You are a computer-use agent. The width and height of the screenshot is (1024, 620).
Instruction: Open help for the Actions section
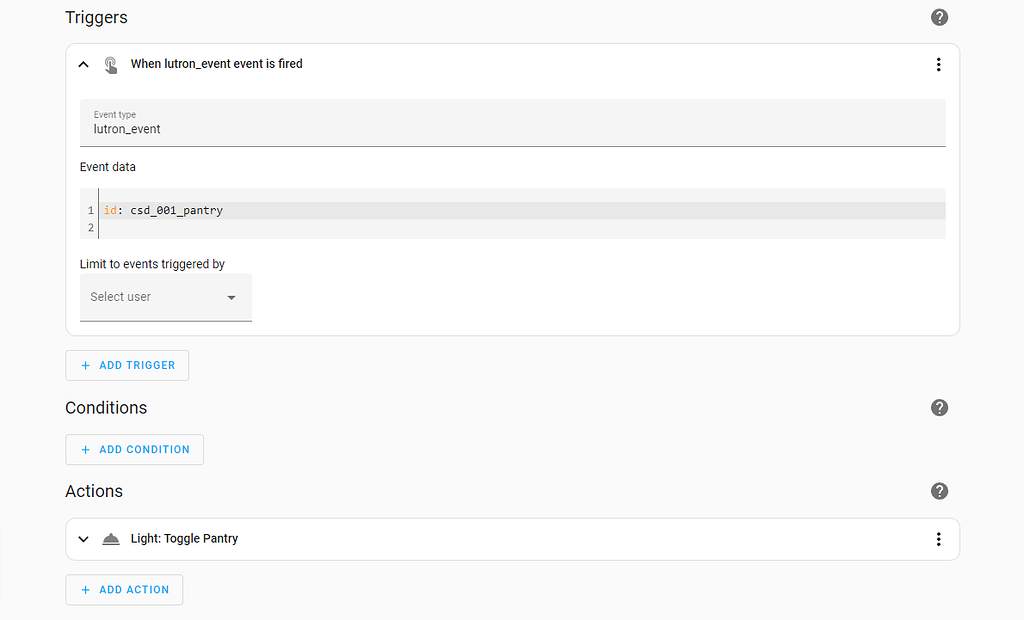click(x=939, y=491)
